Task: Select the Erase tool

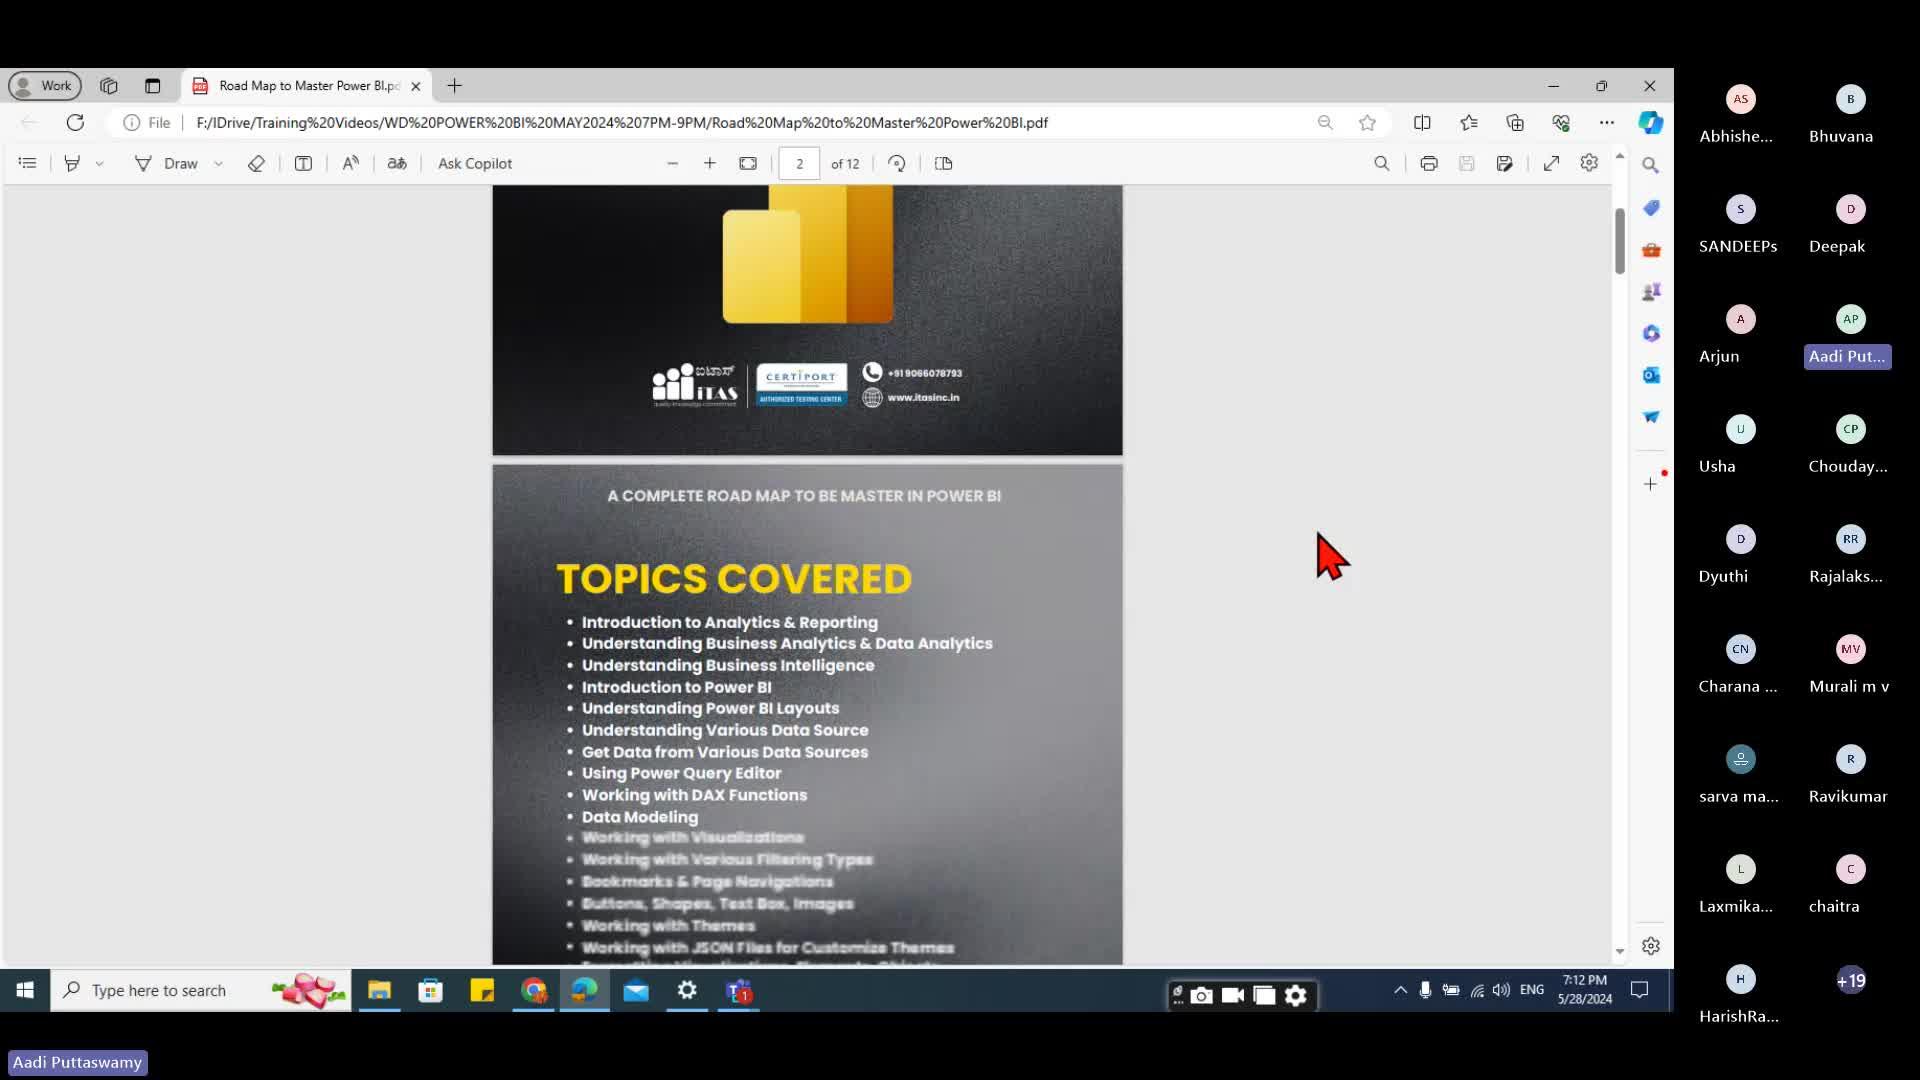Action: point(256,163)
